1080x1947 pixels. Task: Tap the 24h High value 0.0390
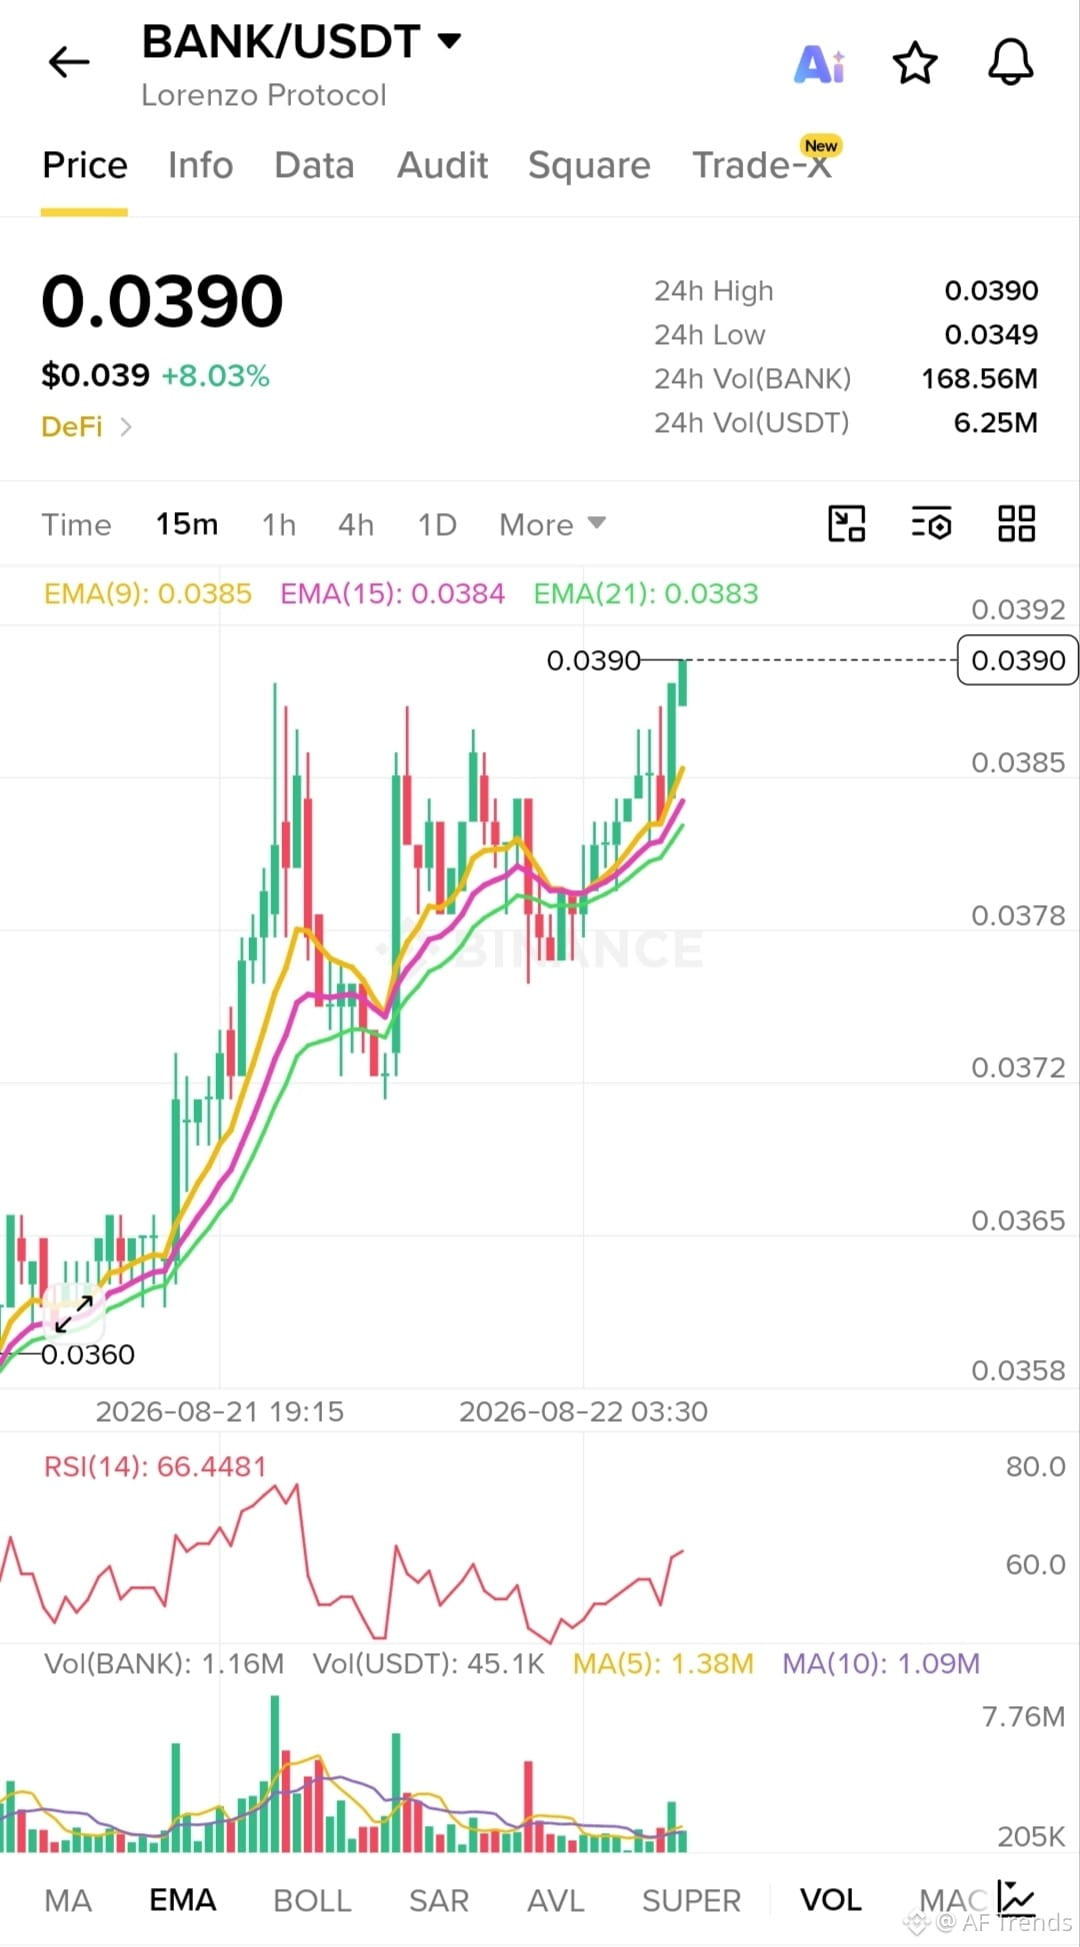[x=991, y=291]
